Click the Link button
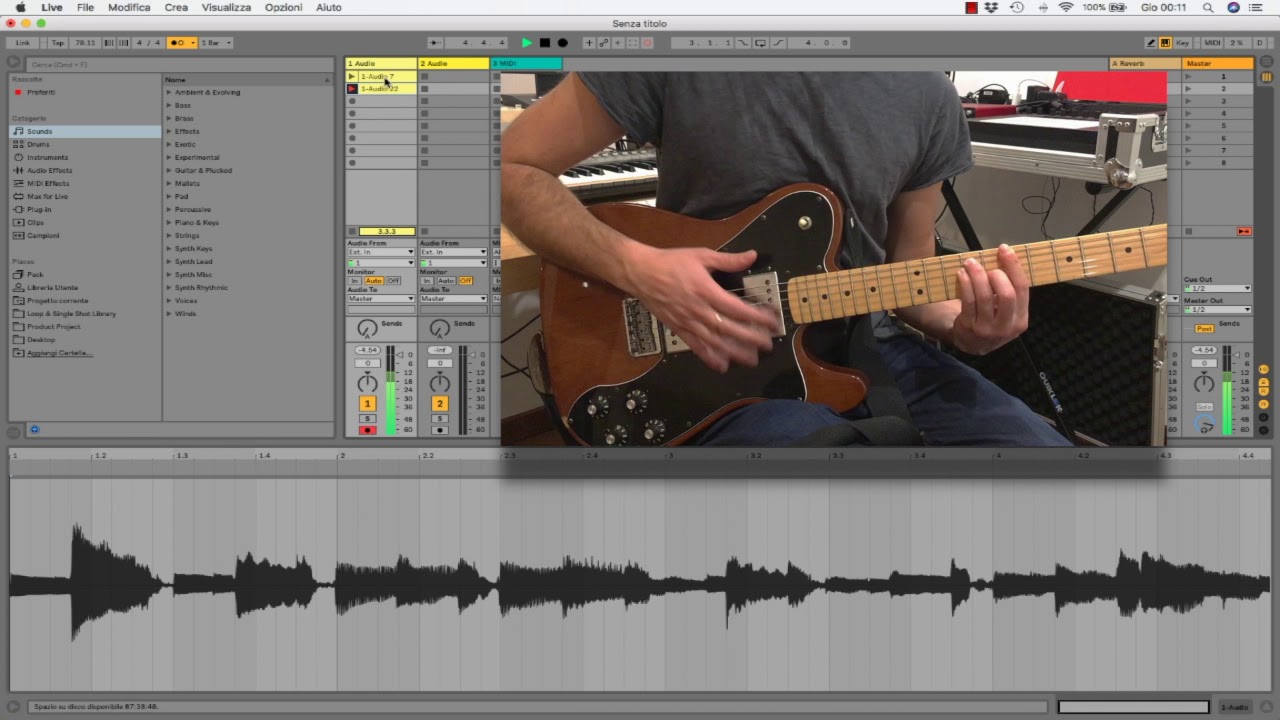The image size is (1280, 720). pyautogui.click(x=22, y=43)
